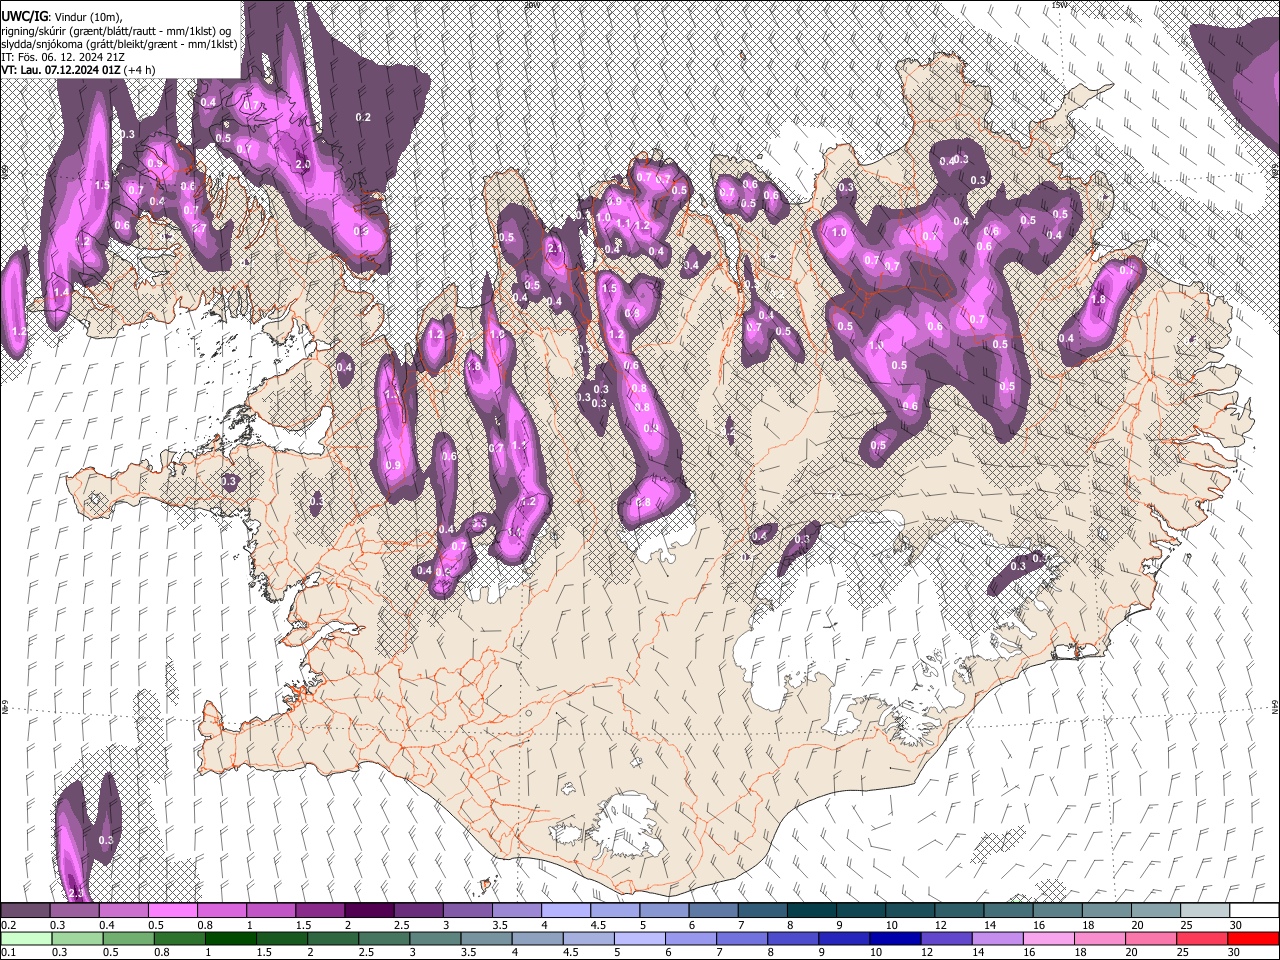Click the 3.5 swatch in lower legend row
Image resolution: width=1280 pixels, height=960 pixels.
pos(487,938)
